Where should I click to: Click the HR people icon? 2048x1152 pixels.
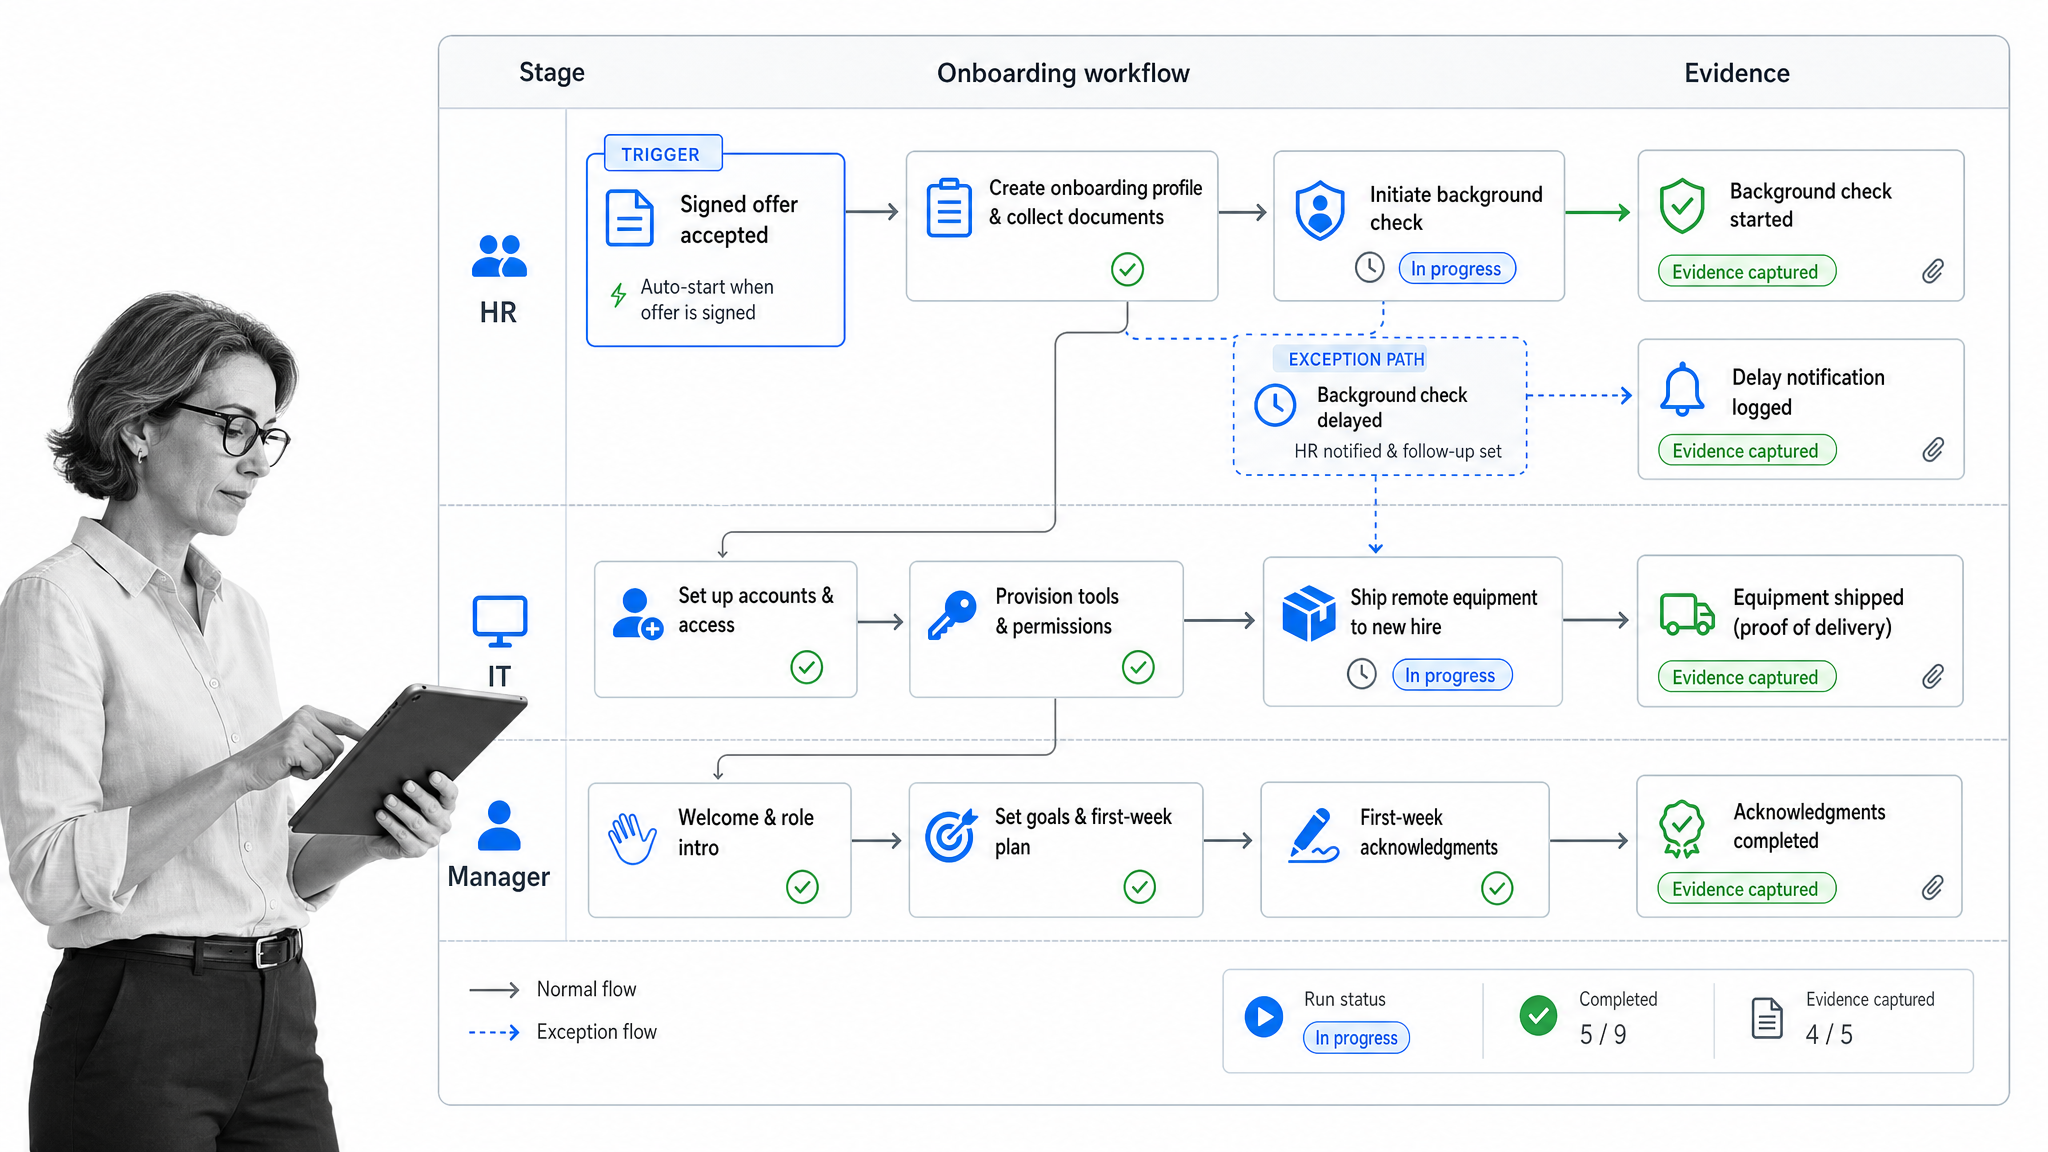point(499,256)
